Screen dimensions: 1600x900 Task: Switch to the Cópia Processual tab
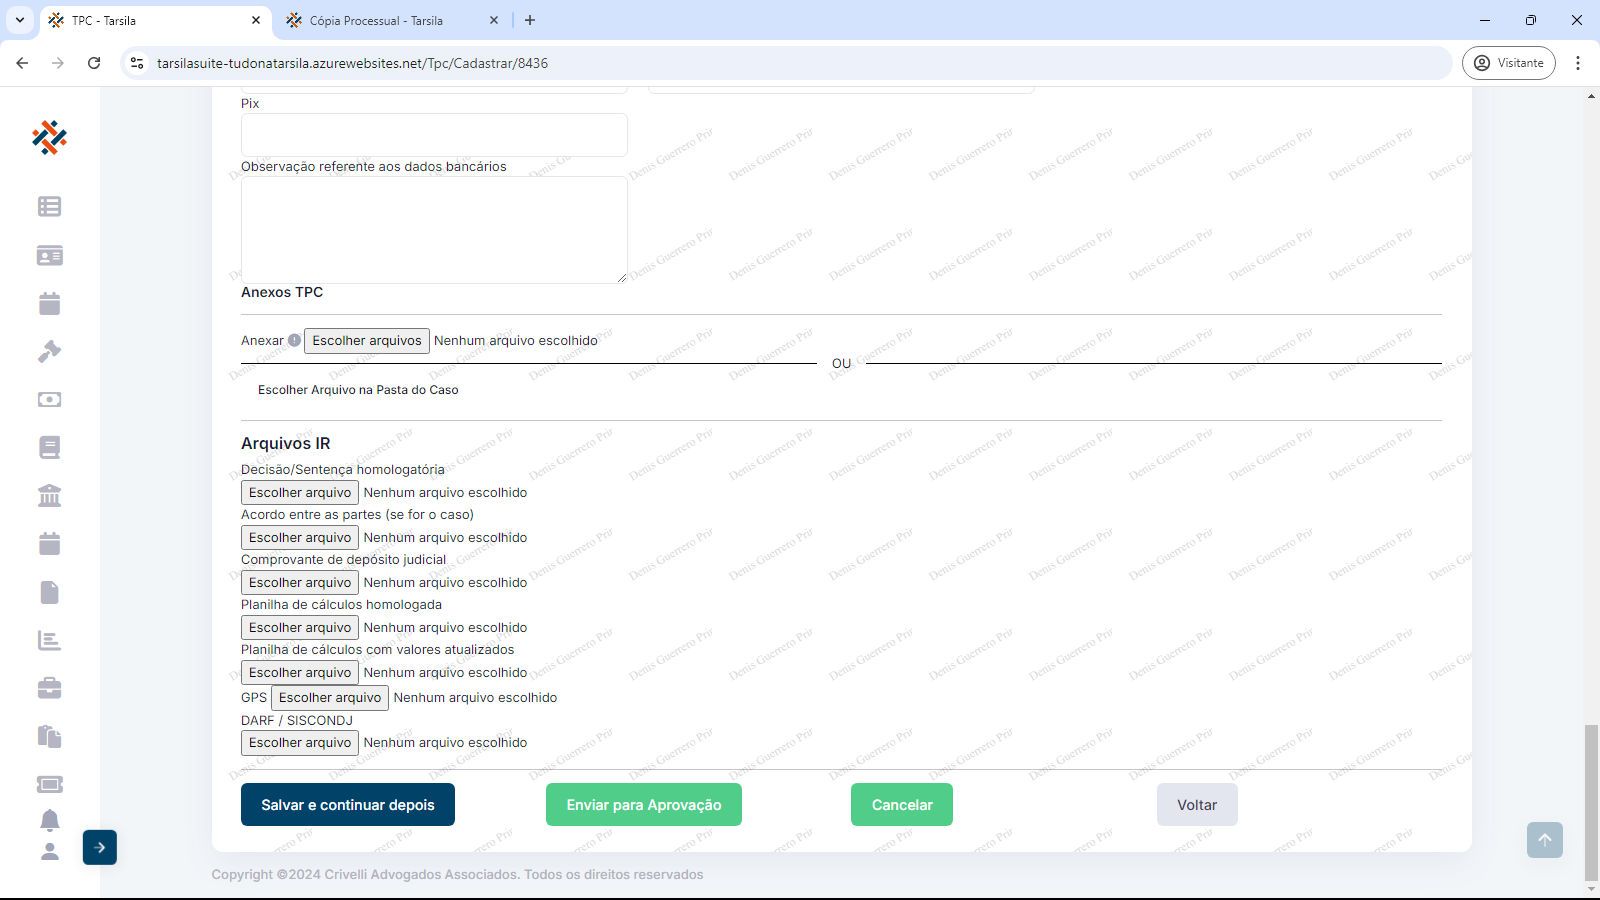(x=376, y=20)
